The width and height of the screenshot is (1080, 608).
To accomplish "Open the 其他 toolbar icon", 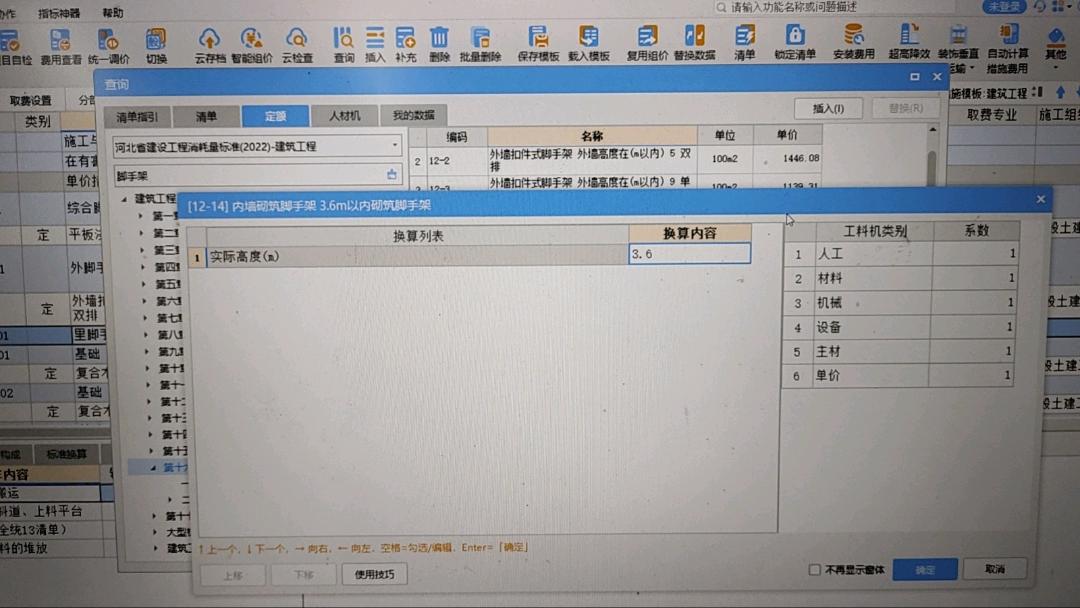I will tap(1055, 45).
